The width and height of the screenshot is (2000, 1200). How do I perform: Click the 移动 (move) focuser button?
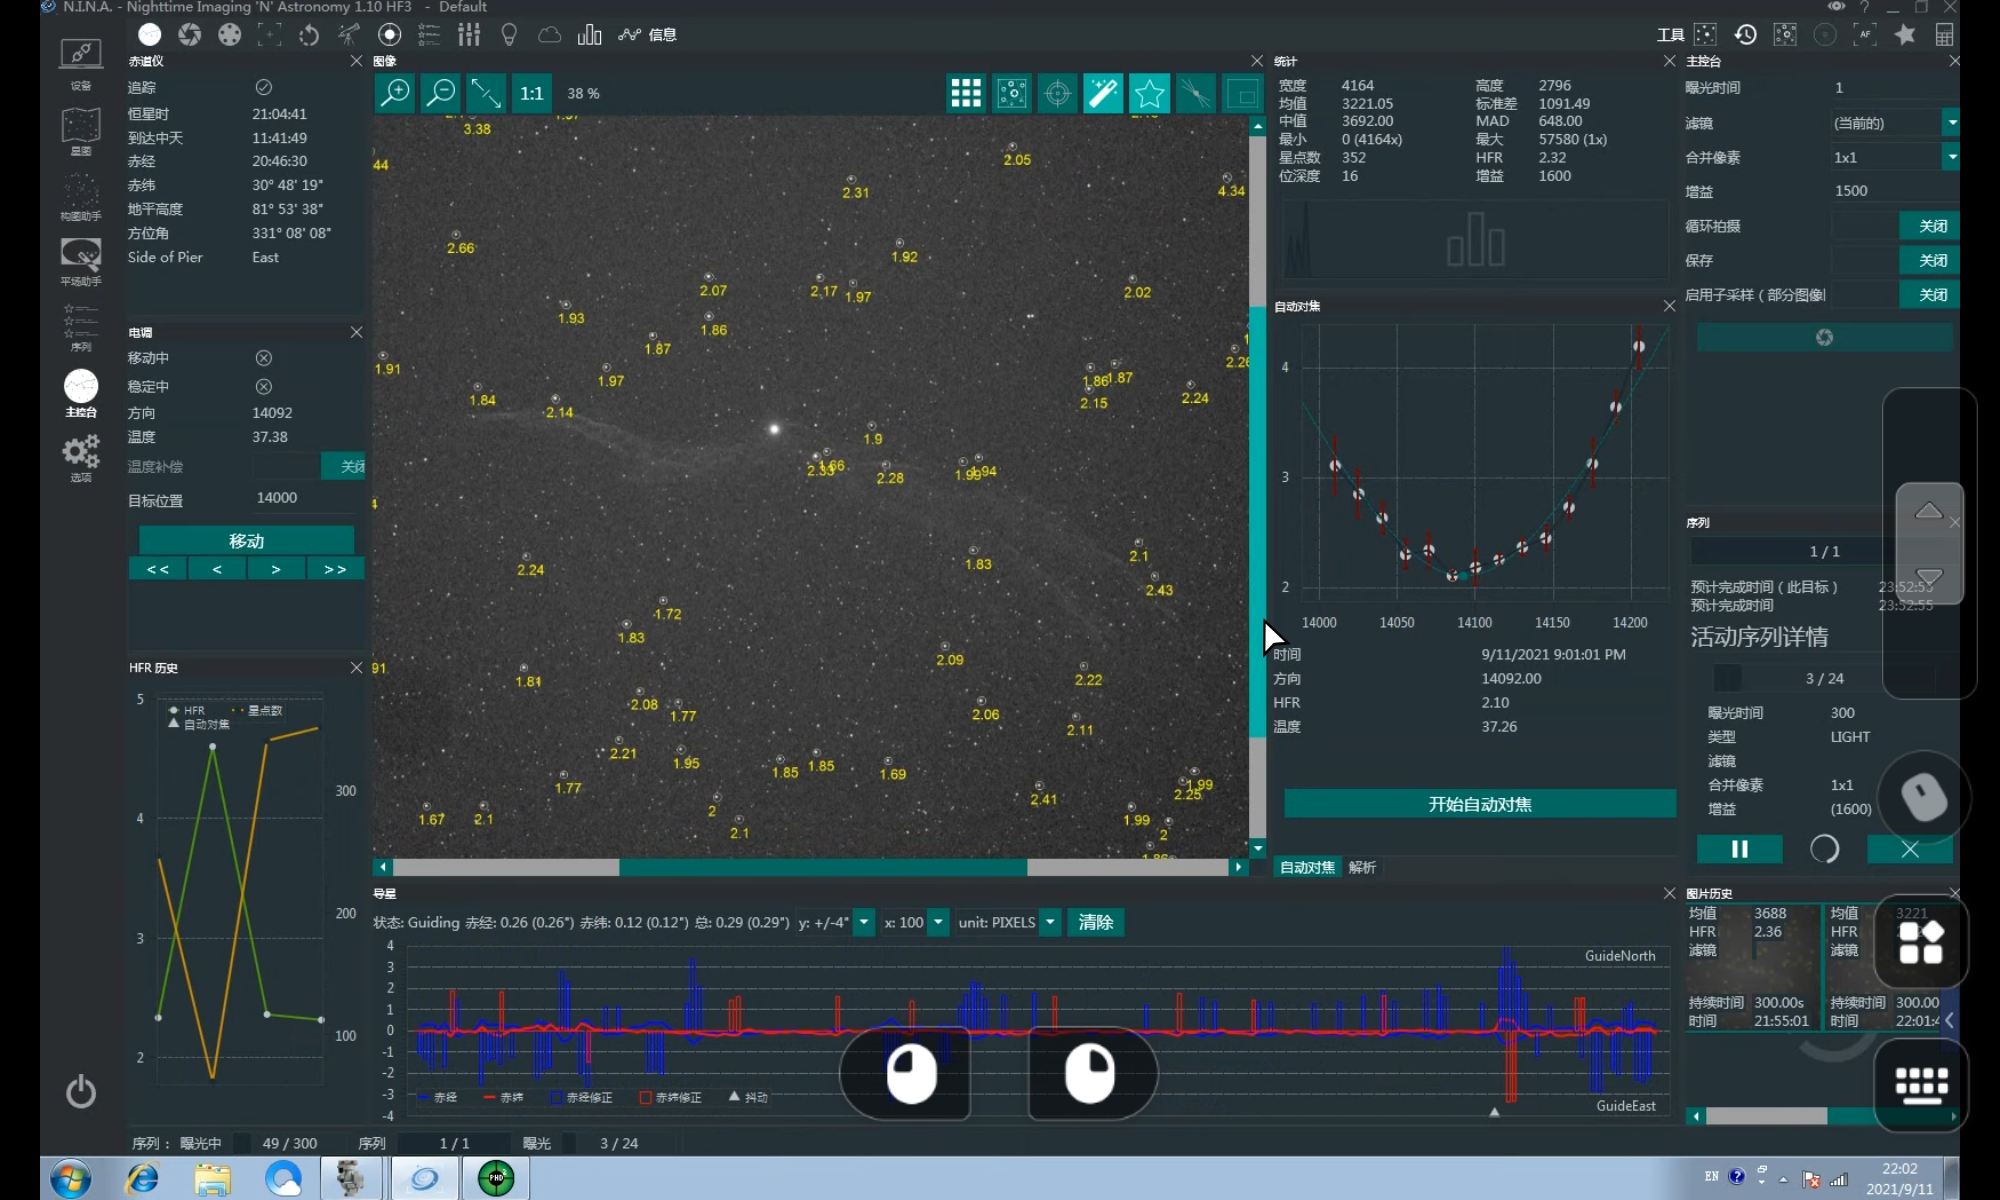[246, 541]
